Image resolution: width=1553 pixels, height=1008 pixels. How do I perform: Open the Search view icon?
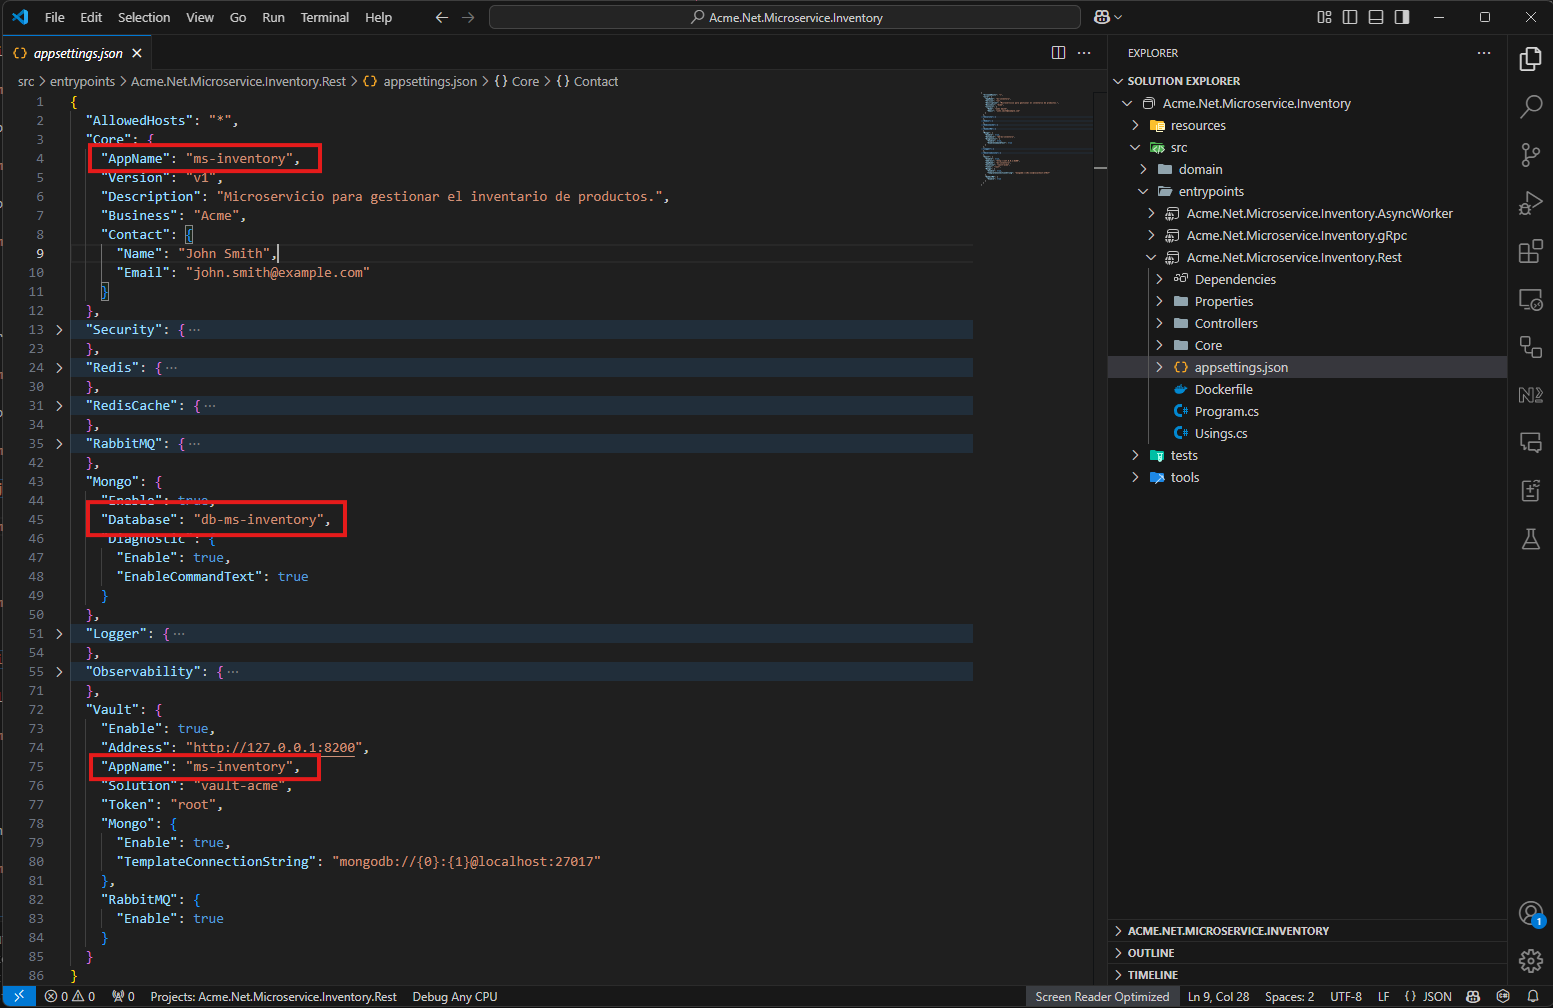1530,107
